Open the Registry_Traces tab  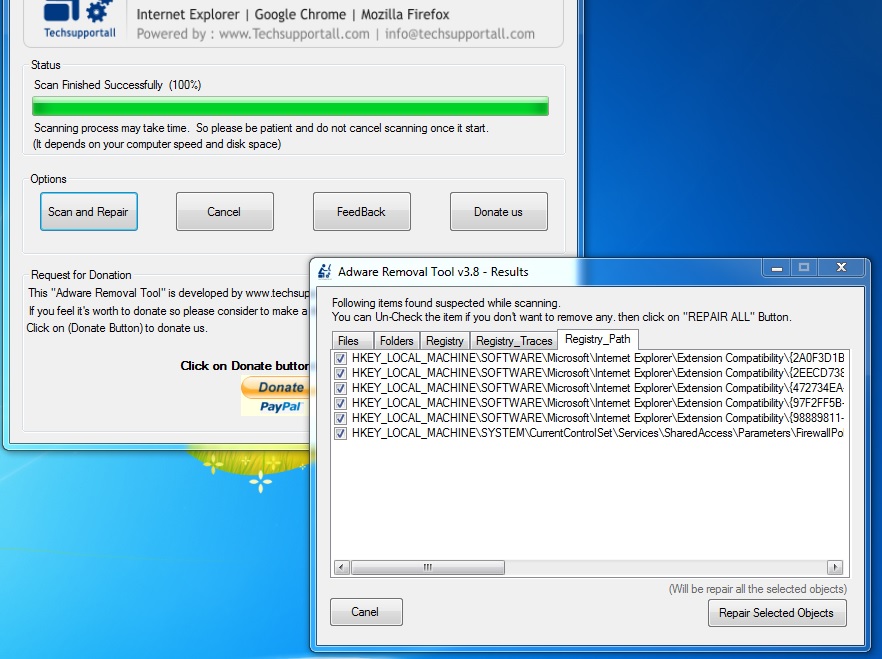[514, 341]
